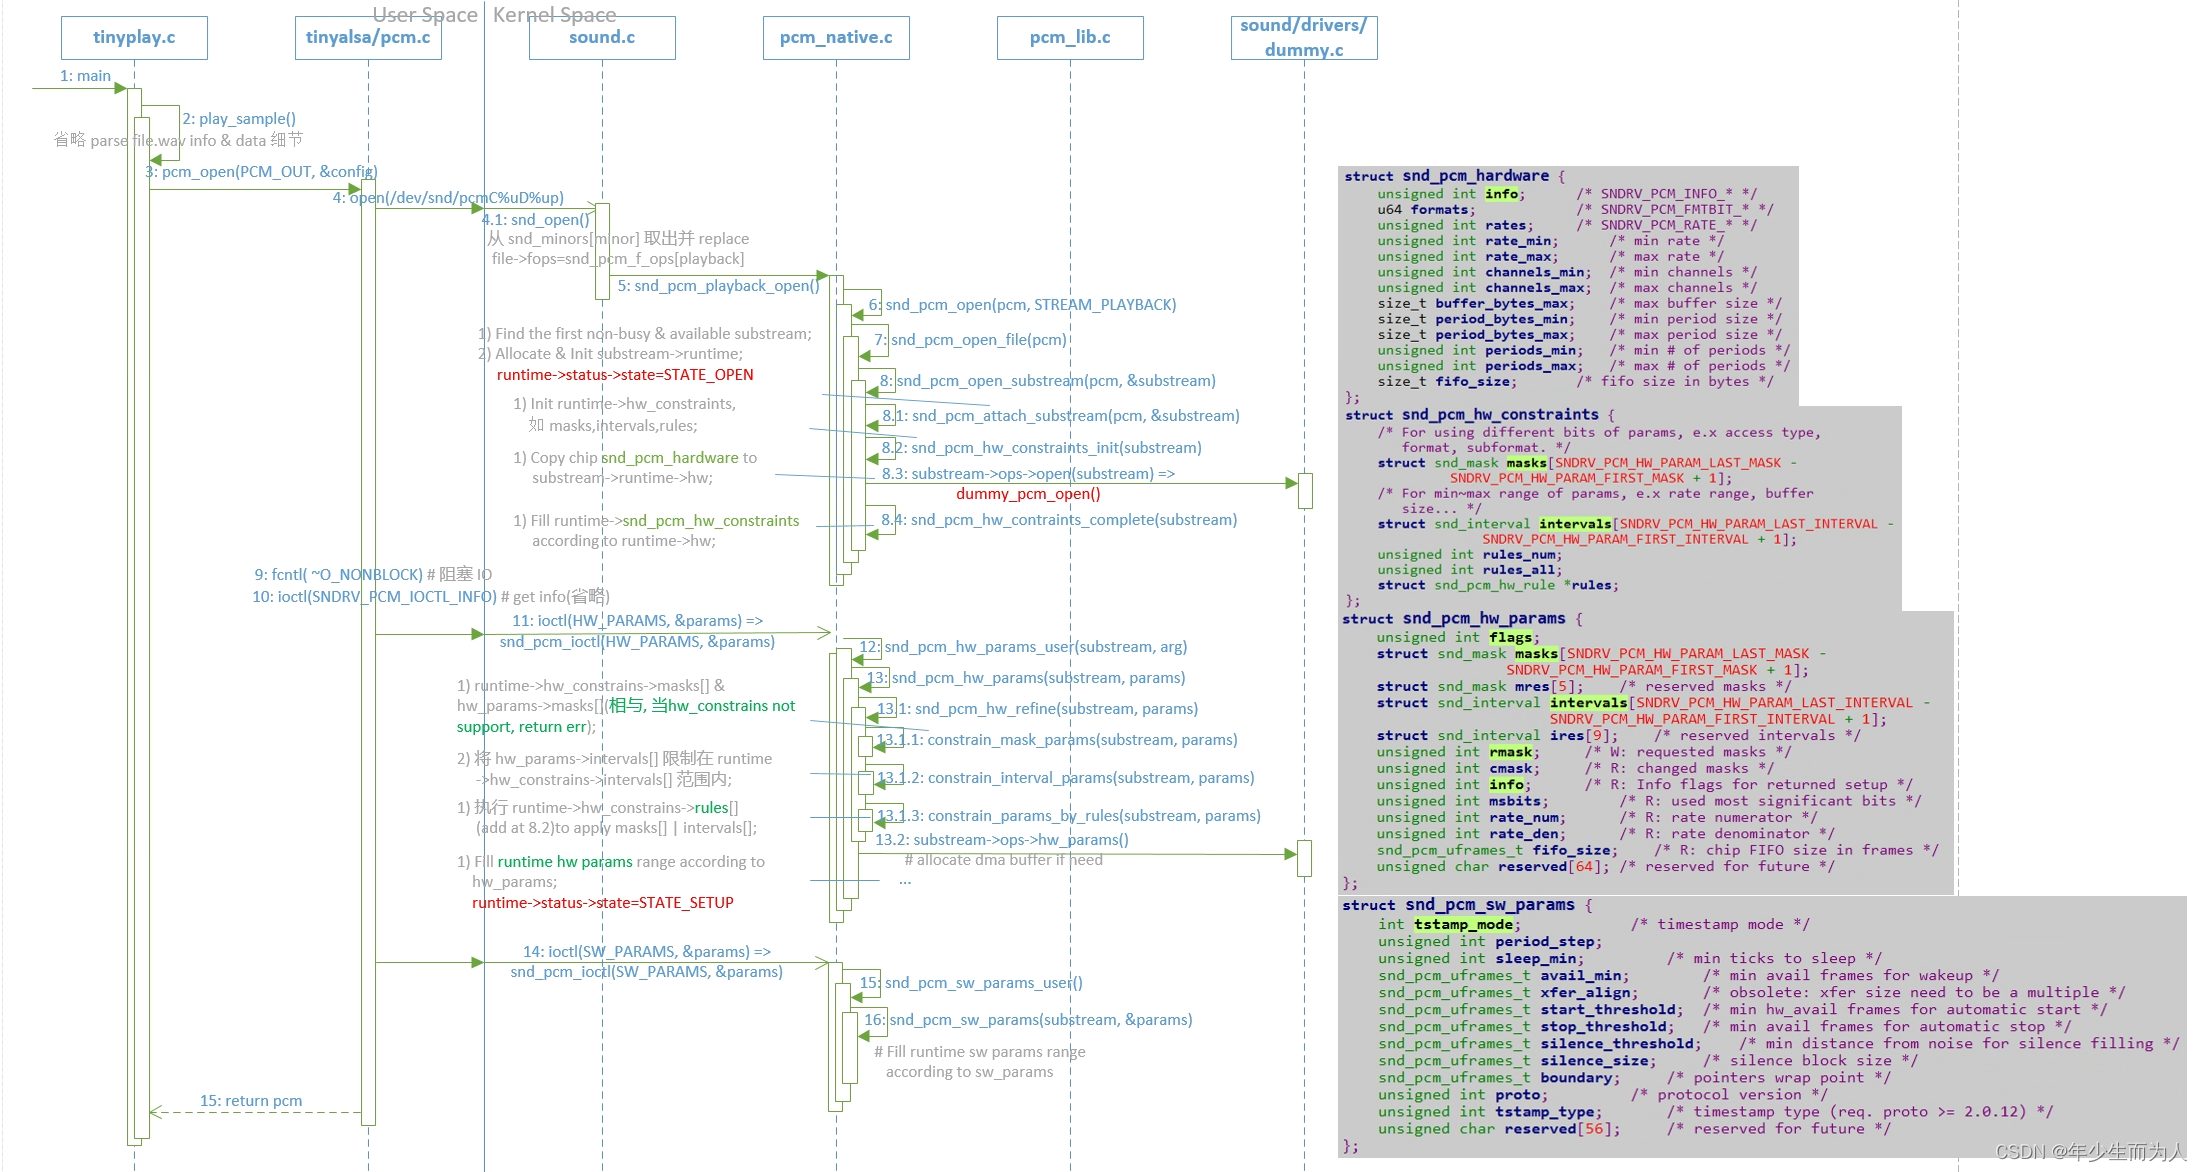Select the tinyalsa/pcm.c header box
Image resolution: width=2203 pixels, height=1172 pixels.
click(x=368, y=38)
